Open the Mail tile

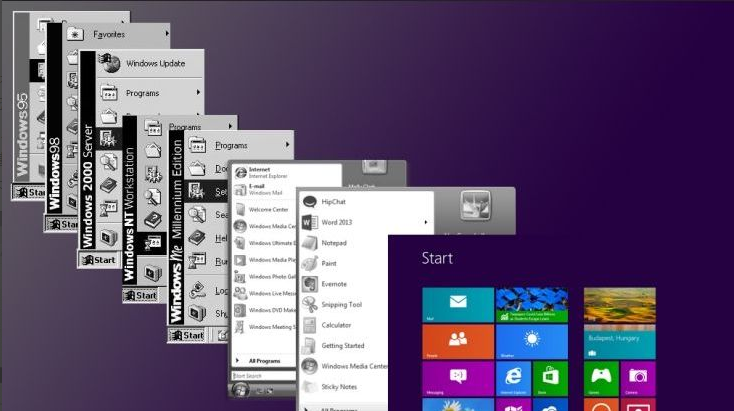[458, 304]
